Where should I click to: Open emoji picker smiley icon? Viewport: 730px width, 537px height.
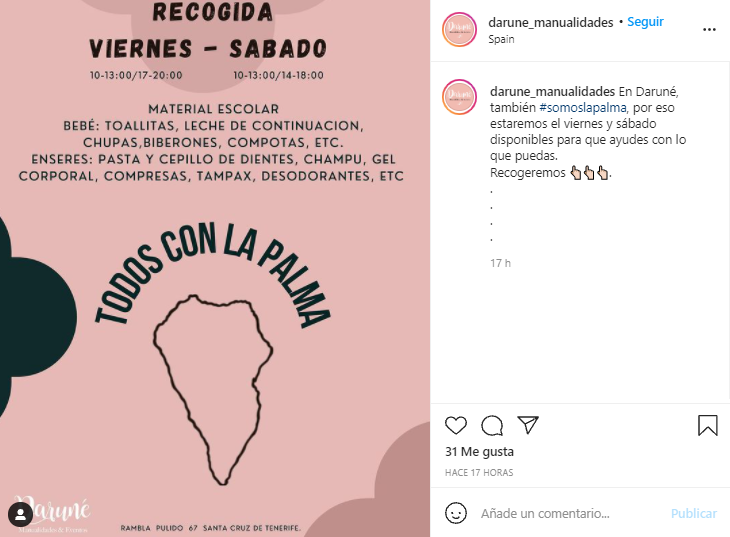(455, 513)
